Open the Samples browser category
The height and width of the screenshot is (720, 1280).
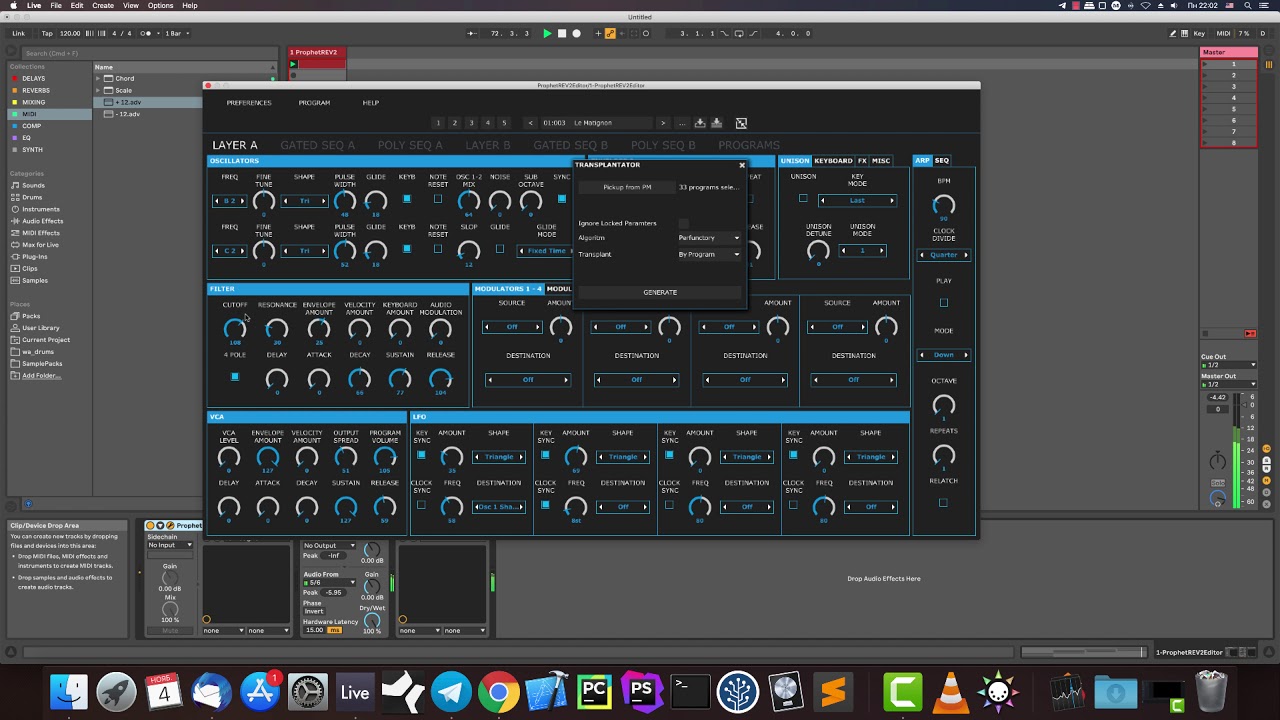point(34,281)
